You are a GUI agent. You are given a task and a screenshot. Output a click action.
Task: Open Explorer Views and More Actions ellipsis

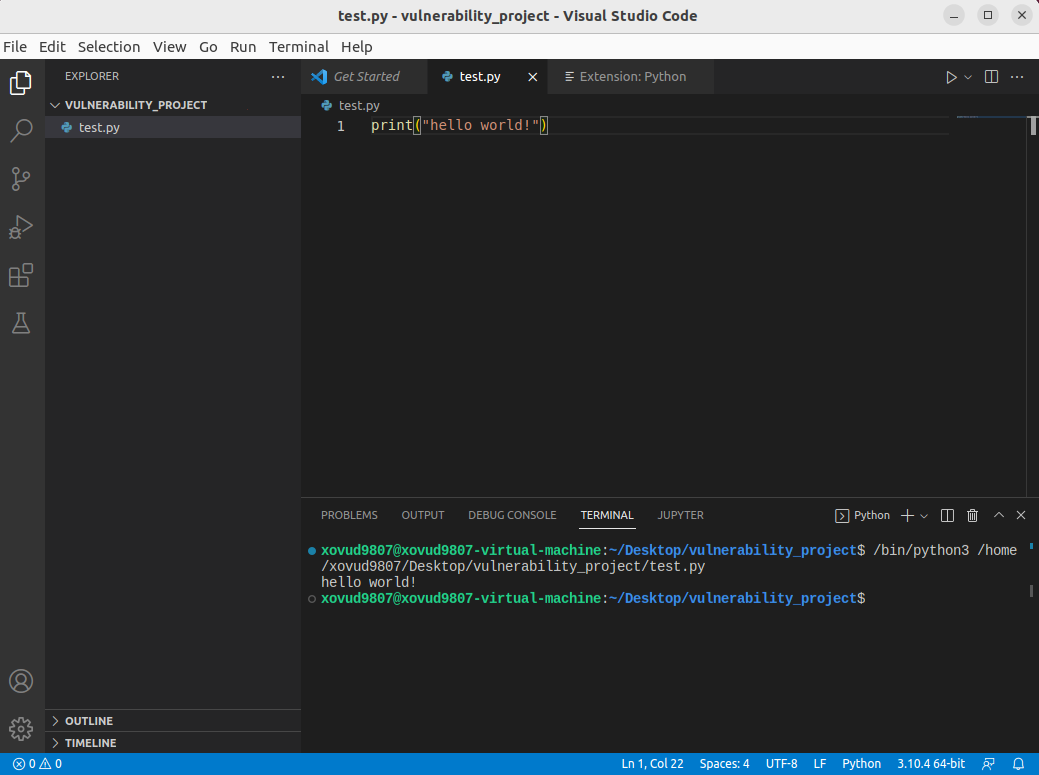click(x=278, y=77)
